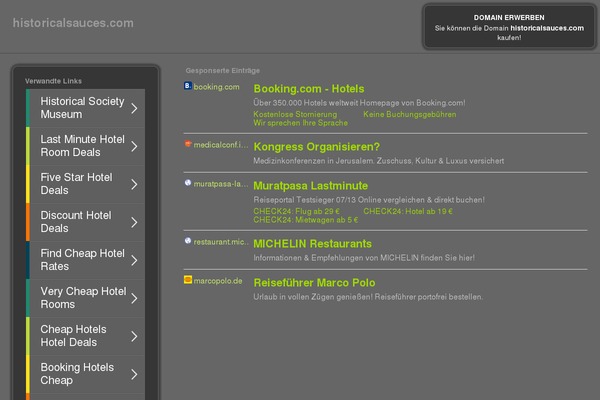Click the Kongress Organisieren? headline

coord(316,147)
